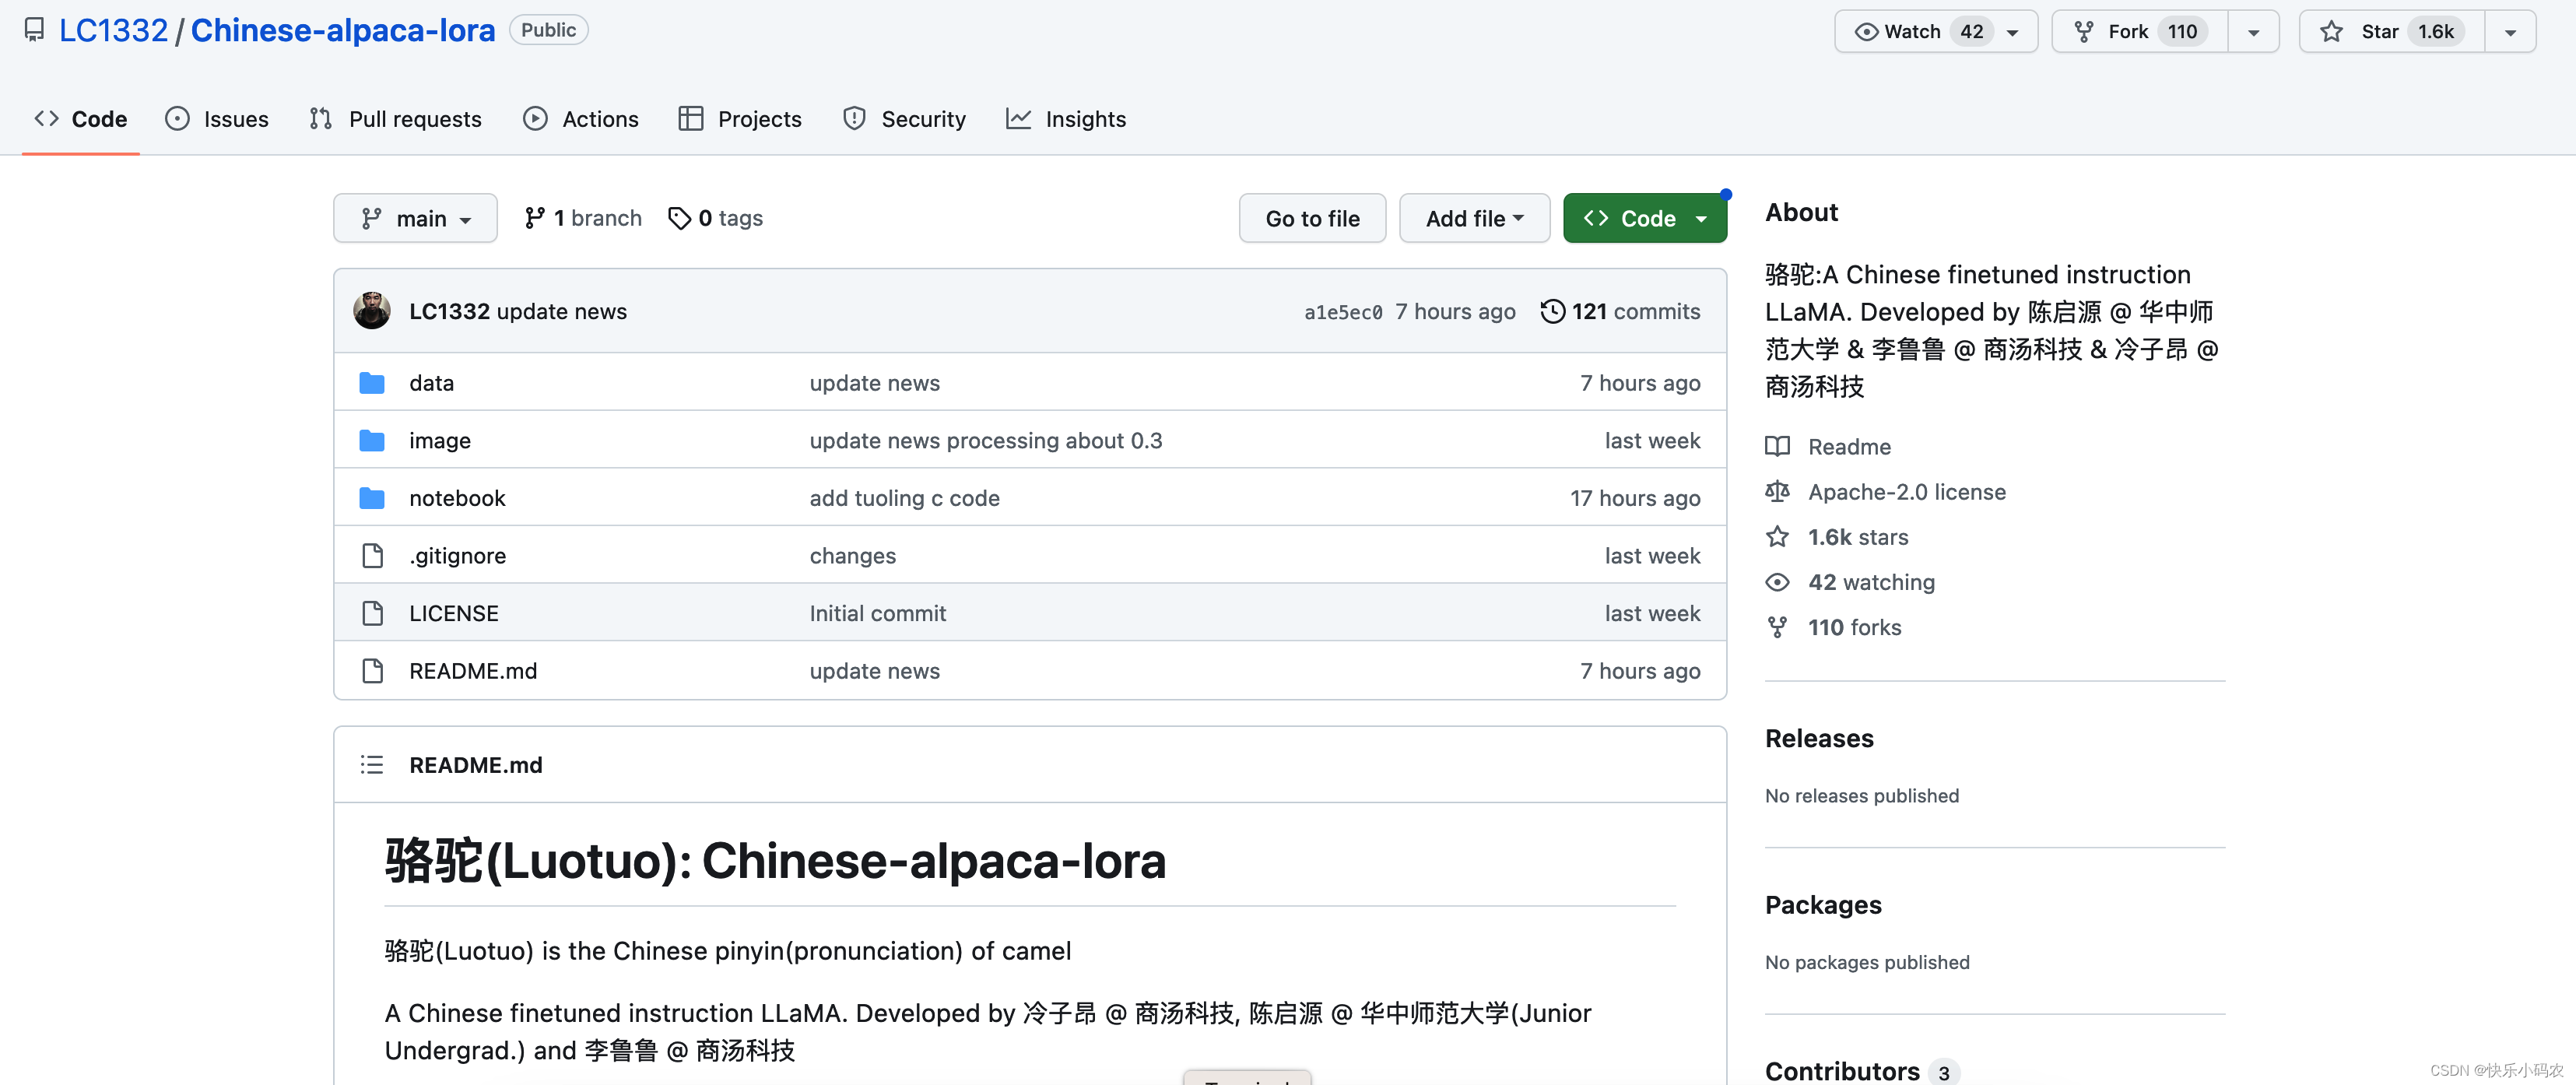Open the 'add tuoling c code' commit message
Image resolution: width=2576 pixels, height=1085 pixels.
[x=904, y=498]
